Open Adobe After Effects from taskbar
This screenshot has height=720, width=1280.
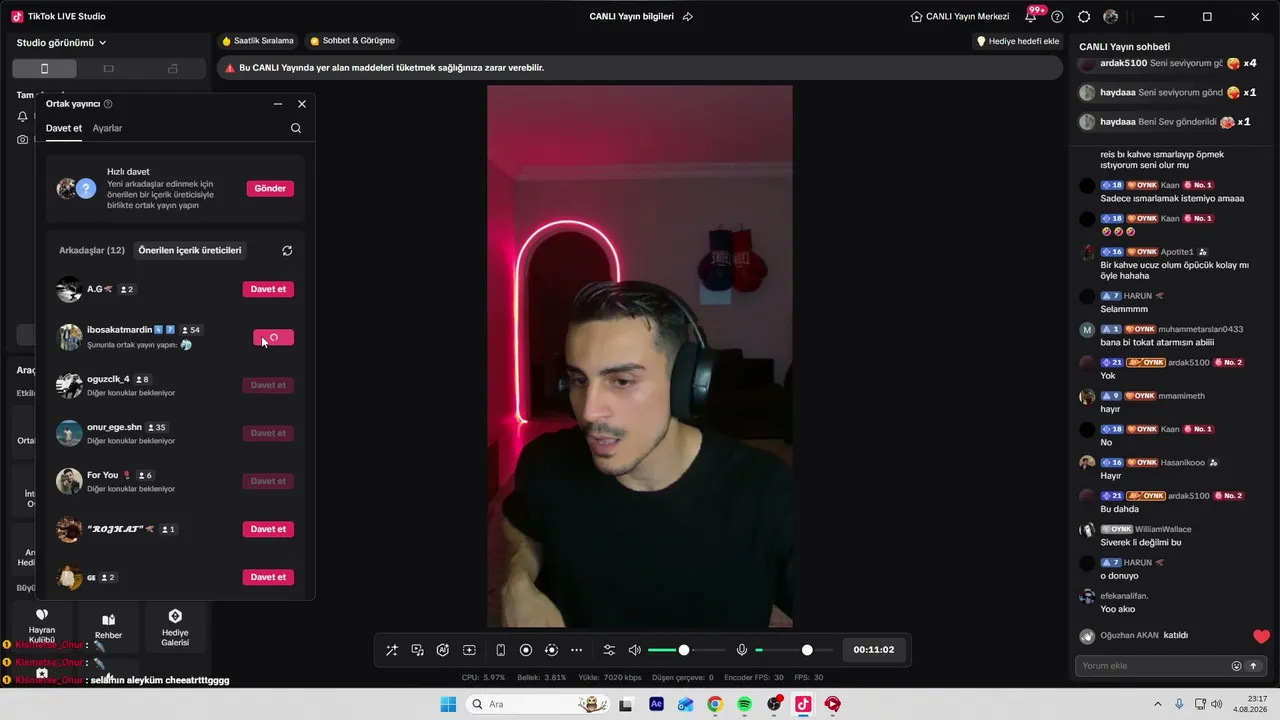(x=656, y=704)
